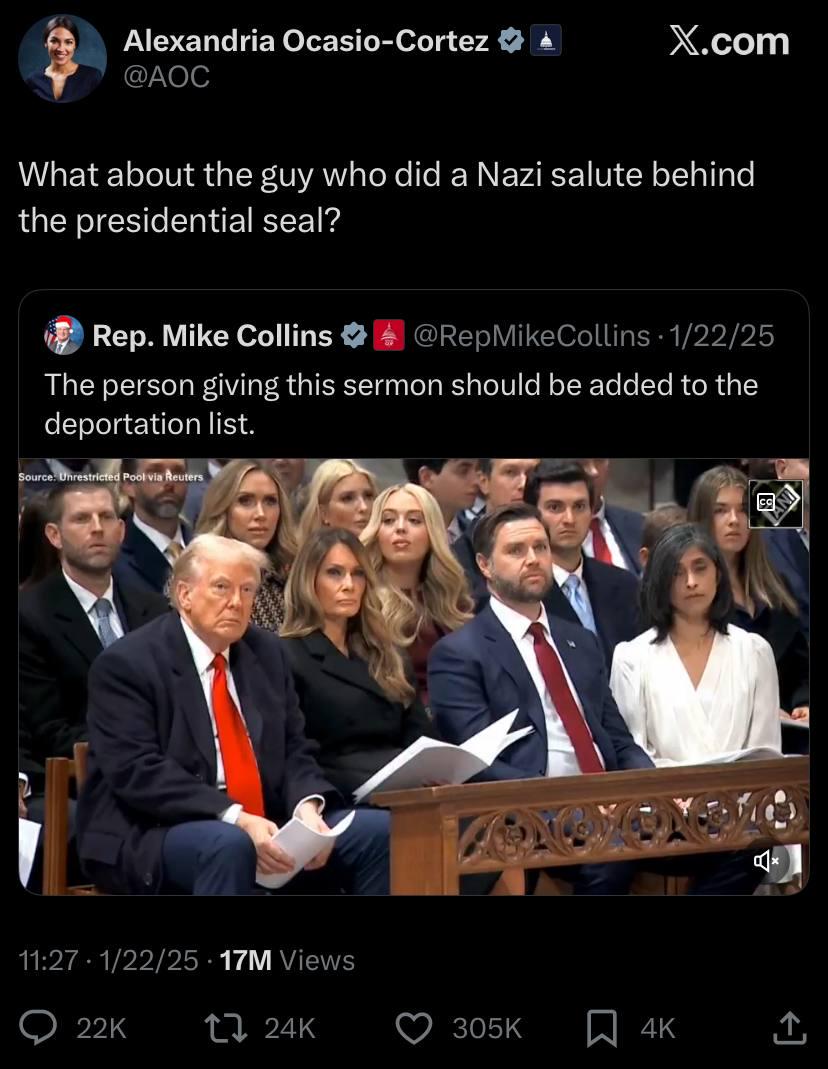Click Mike Collins verified checkmark badge

pyautogui.click(x=354, y=335)
